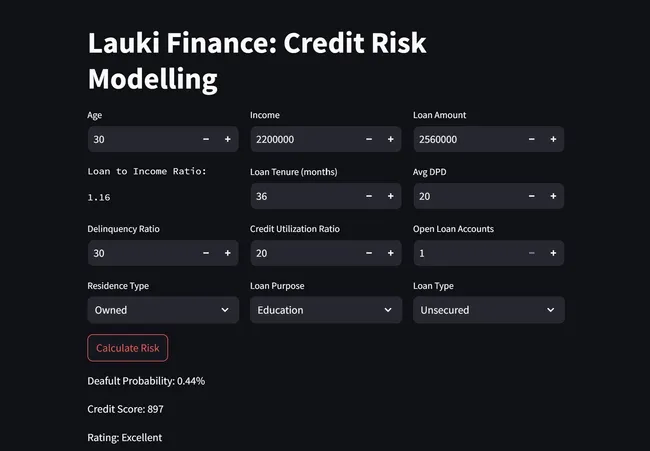650x451 pixels.
Task: Decrease Age with the minus button
Action: (x=206, y=139)
